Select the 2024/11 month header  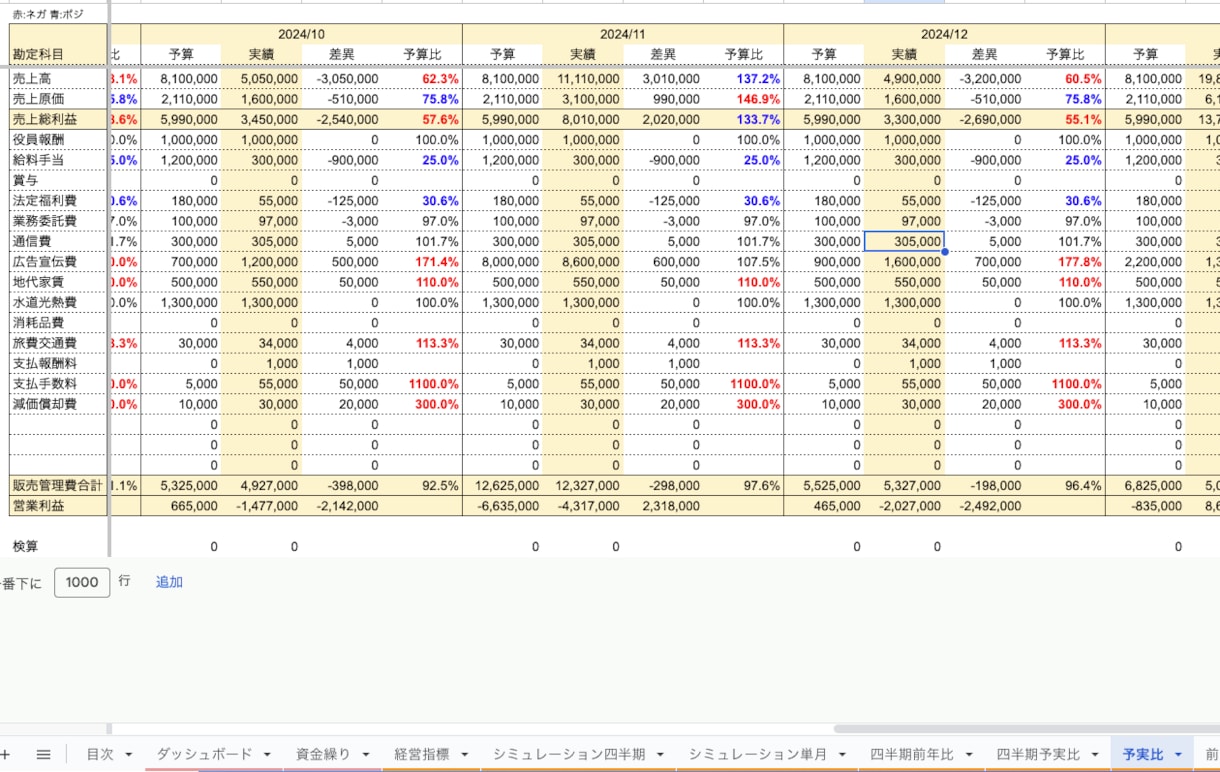point(623,34)
